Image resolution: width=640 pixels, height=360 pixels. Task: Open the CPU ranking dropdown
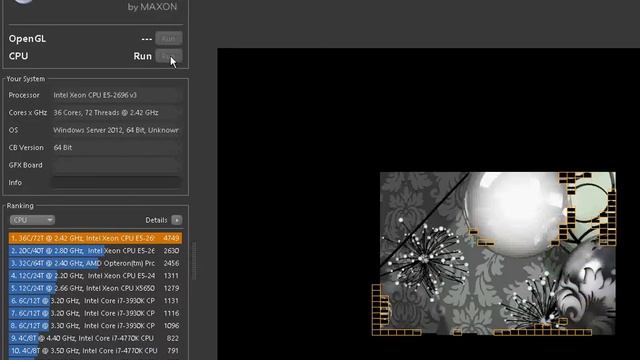32,220
